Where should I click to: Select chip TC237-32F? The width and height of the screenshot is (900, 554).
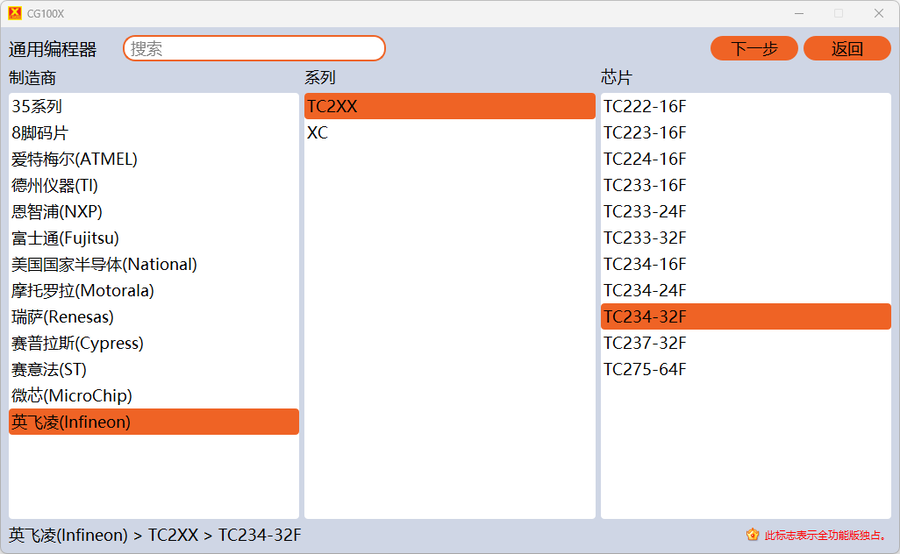[645, 343]
